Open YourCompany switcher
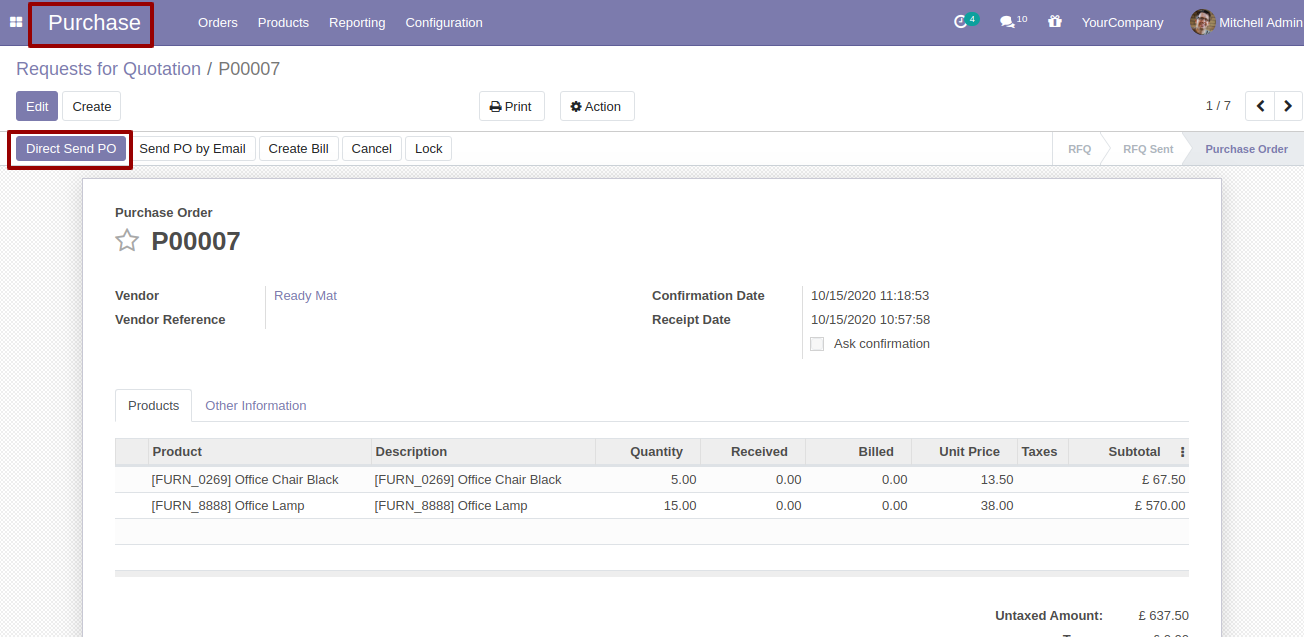 [1122, 22]
